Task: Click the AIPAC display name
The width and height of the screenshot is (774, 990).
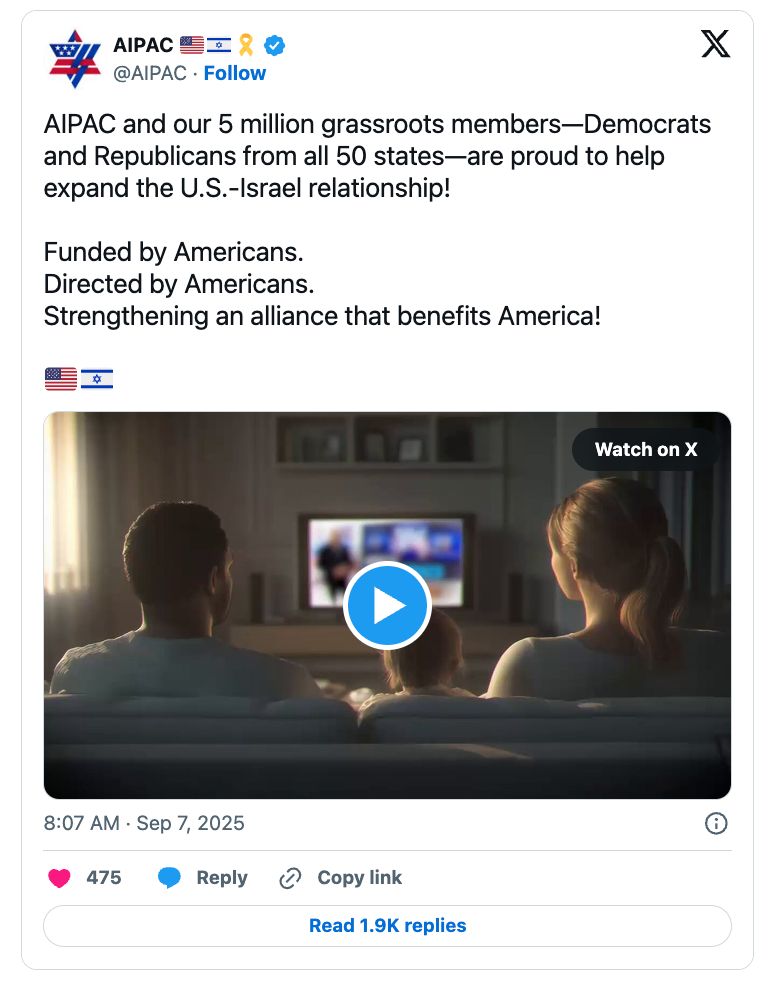Action: pos(143,45)
